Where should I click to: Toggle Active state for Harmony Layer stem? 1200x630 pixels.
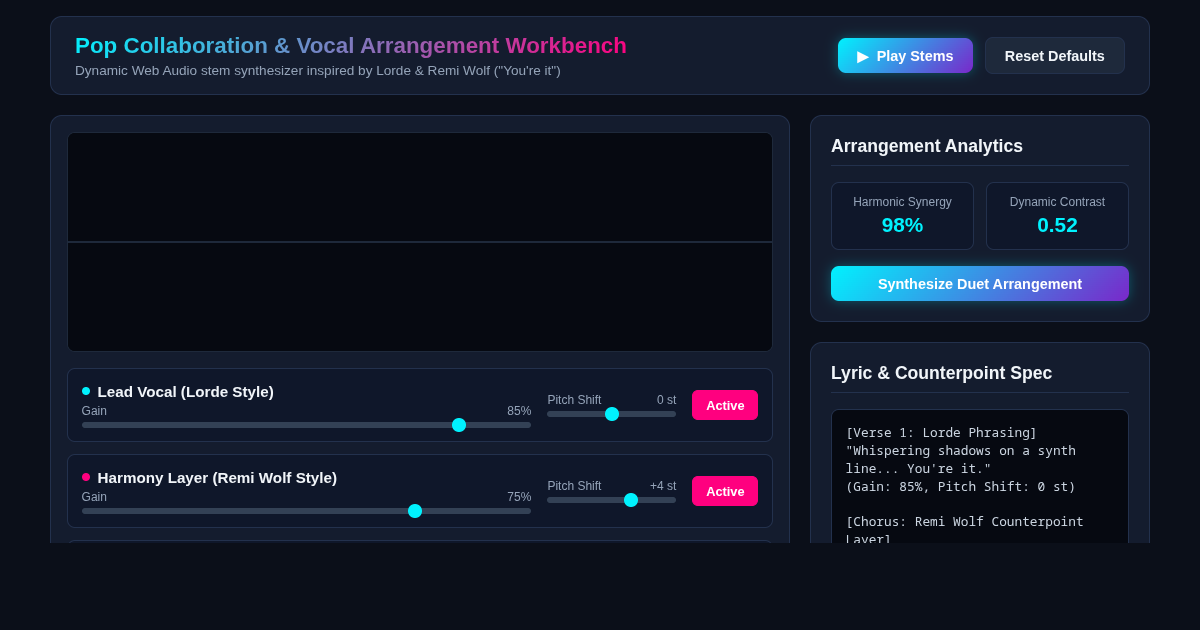[x=725, y=491]
